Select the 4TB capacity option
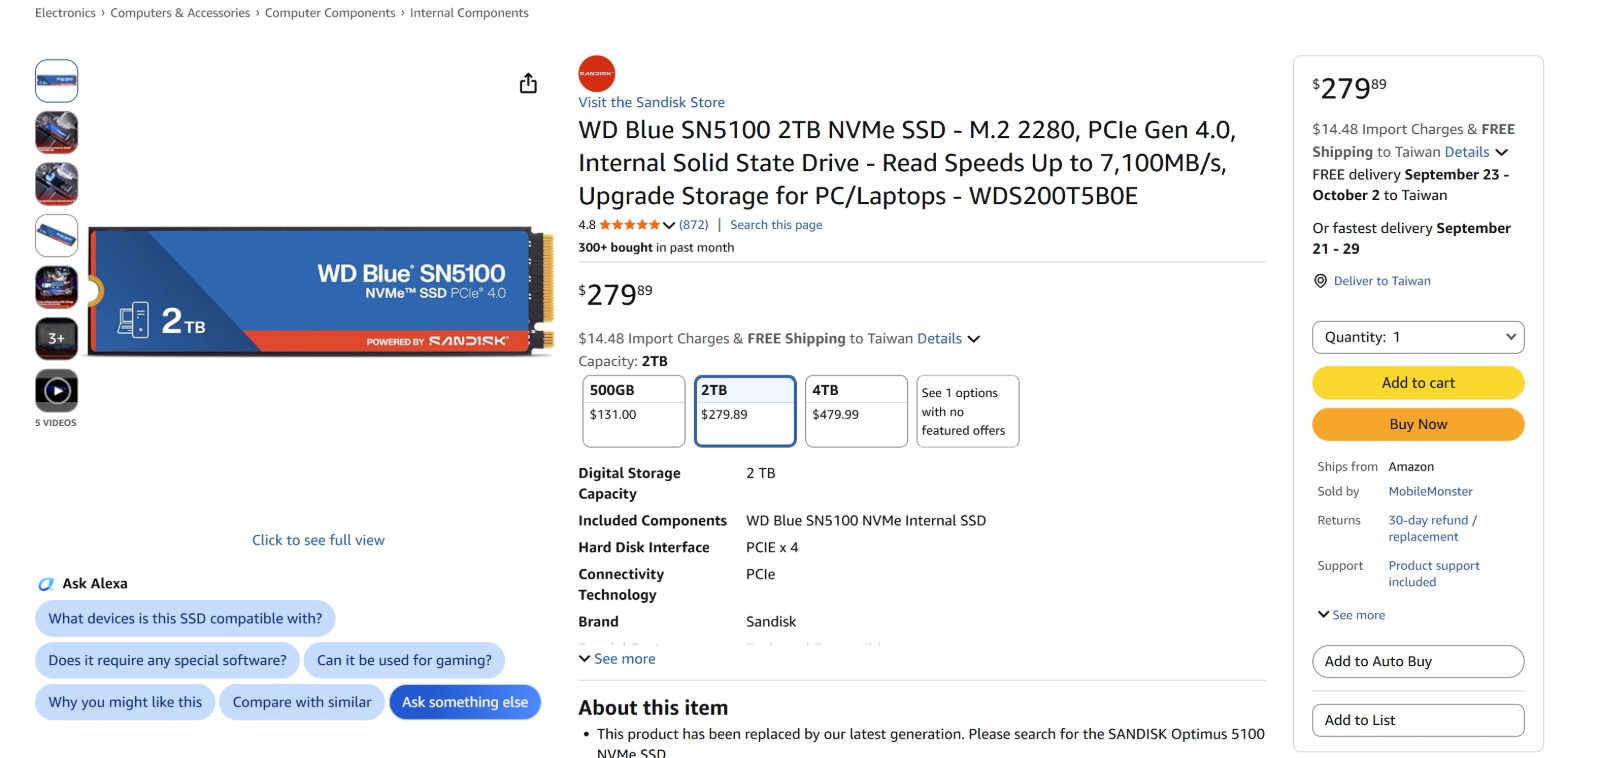This screenshot has width=1600, height=758. coord(856,411)
